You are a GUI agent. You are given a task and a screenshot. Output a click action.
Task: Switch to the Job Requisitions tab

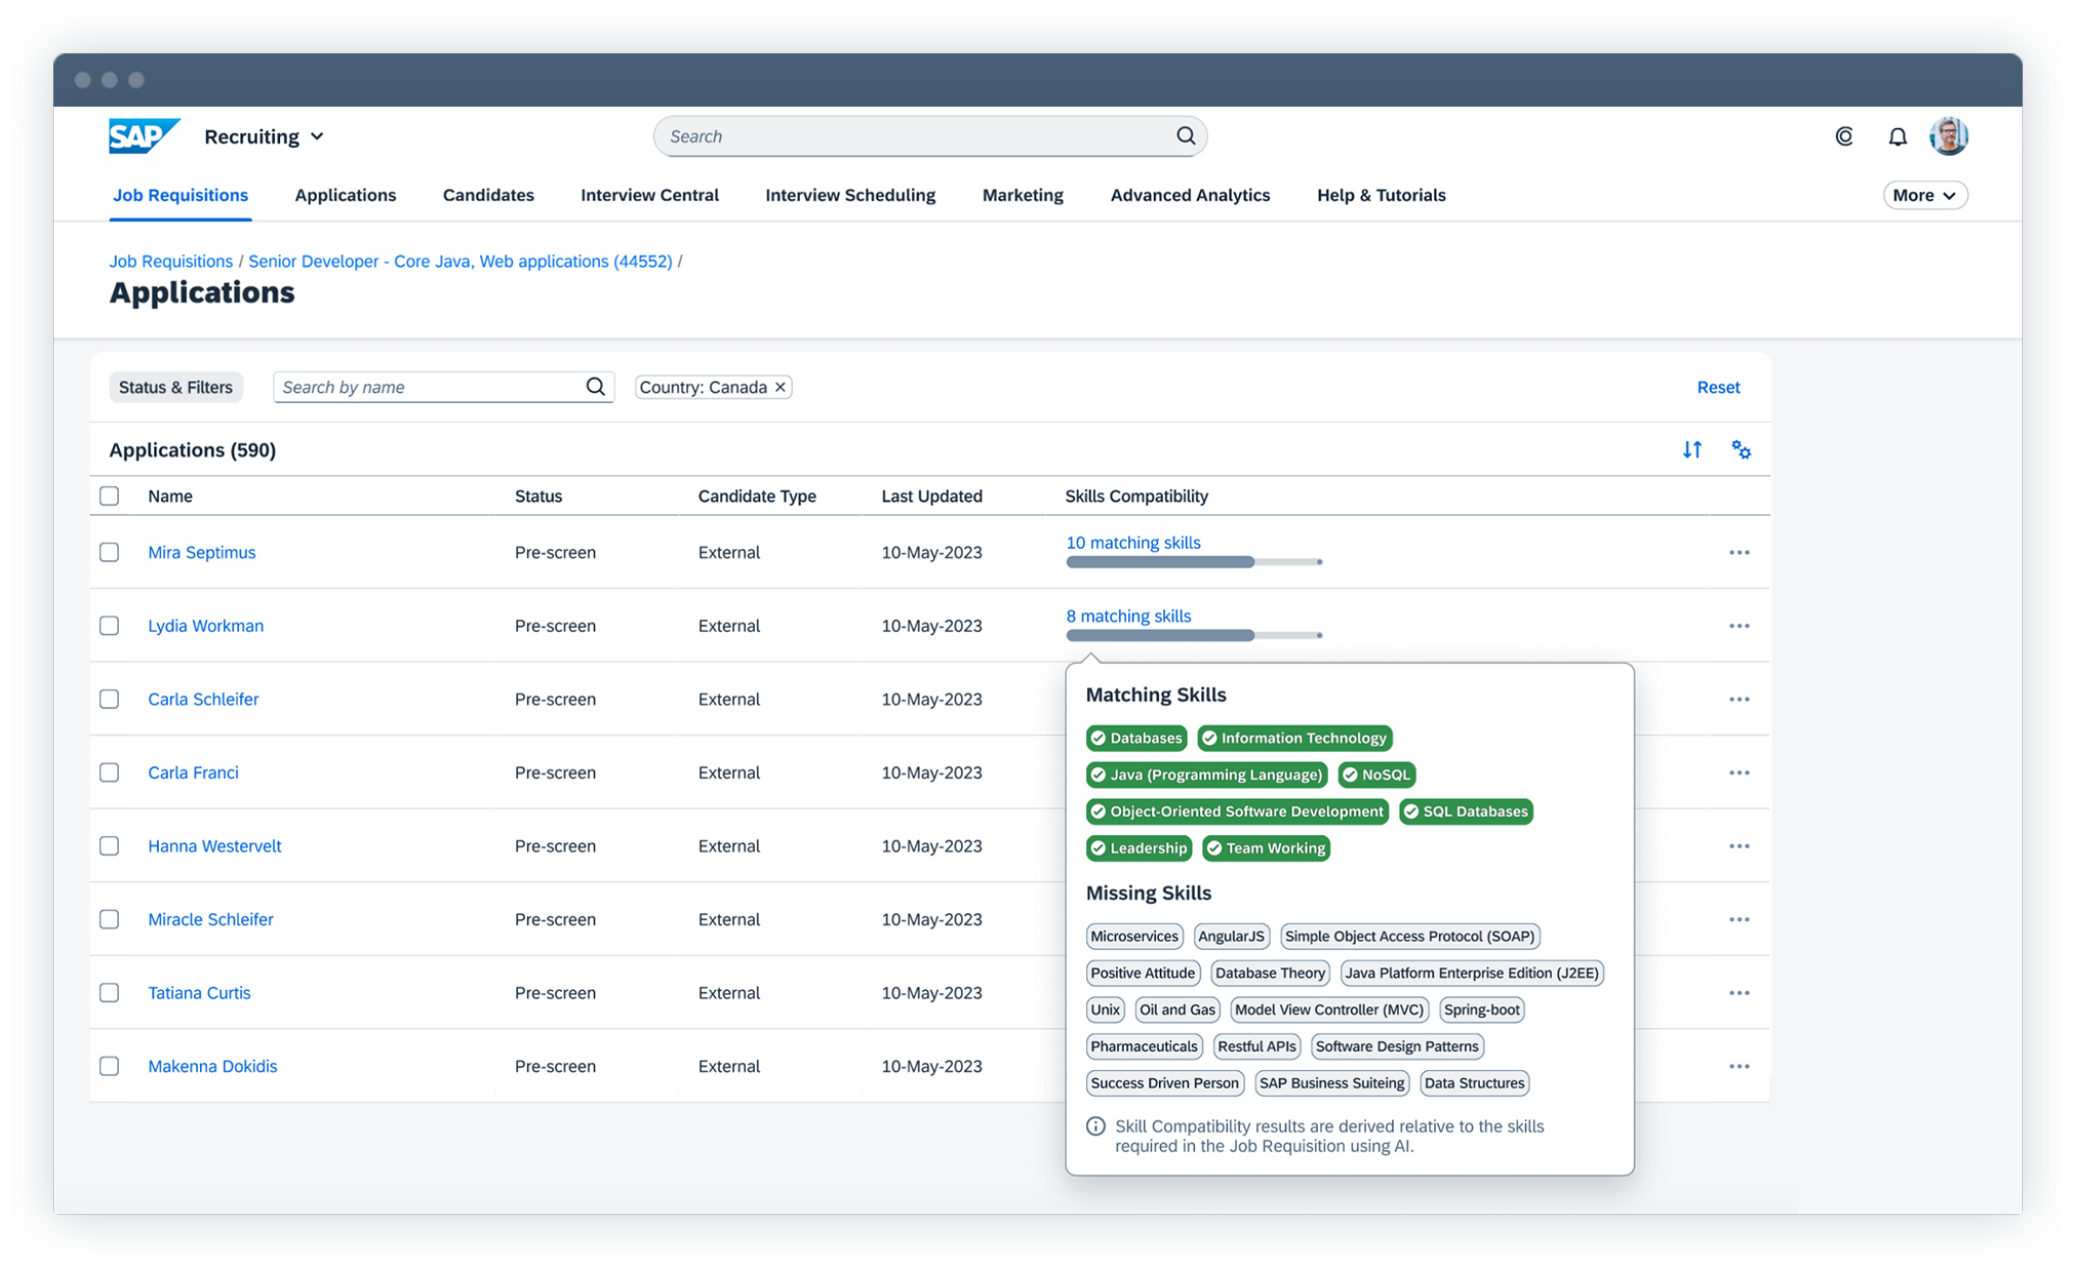click(x=180, y=195)
